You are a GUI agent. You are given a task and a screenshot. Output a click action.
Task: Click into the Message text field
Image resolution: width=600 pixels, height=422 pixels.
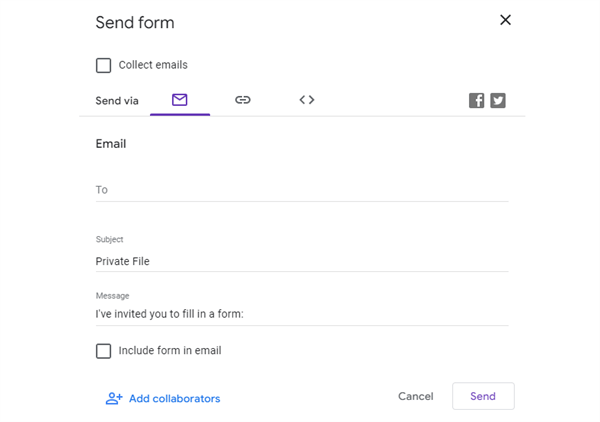(301, 314)
